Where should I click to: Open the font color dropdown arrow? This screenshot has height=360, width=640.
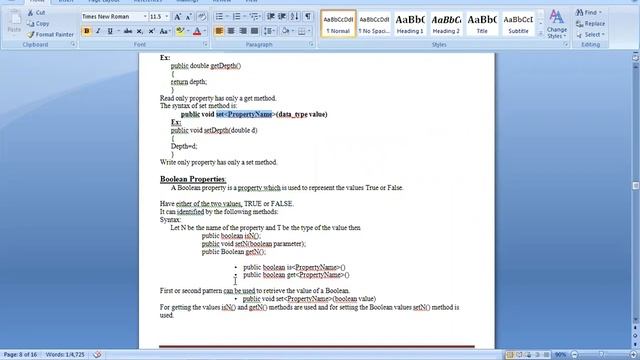205,31
